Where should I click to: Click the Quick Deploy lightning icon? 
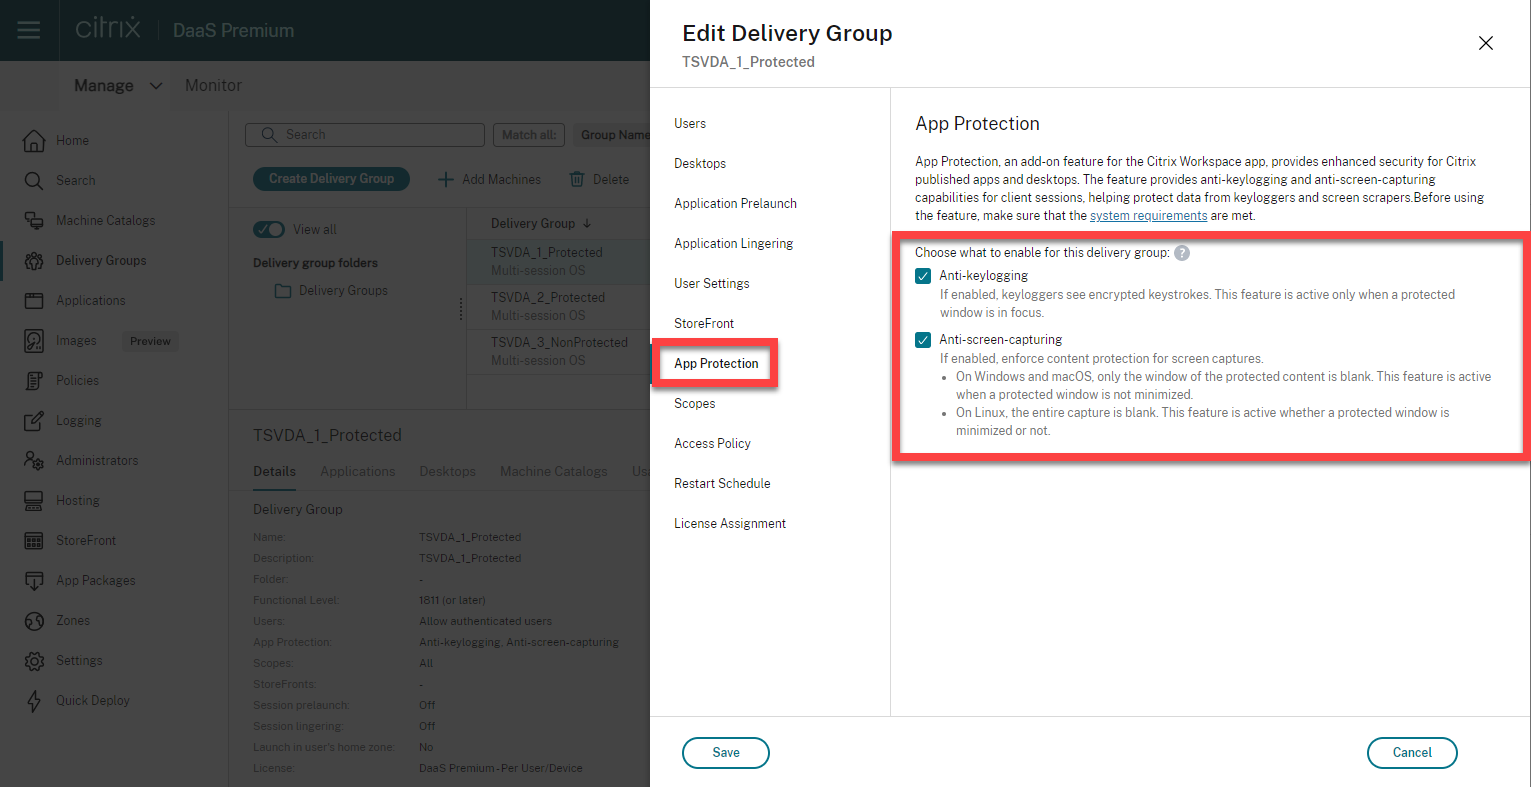tap(34, 700)
